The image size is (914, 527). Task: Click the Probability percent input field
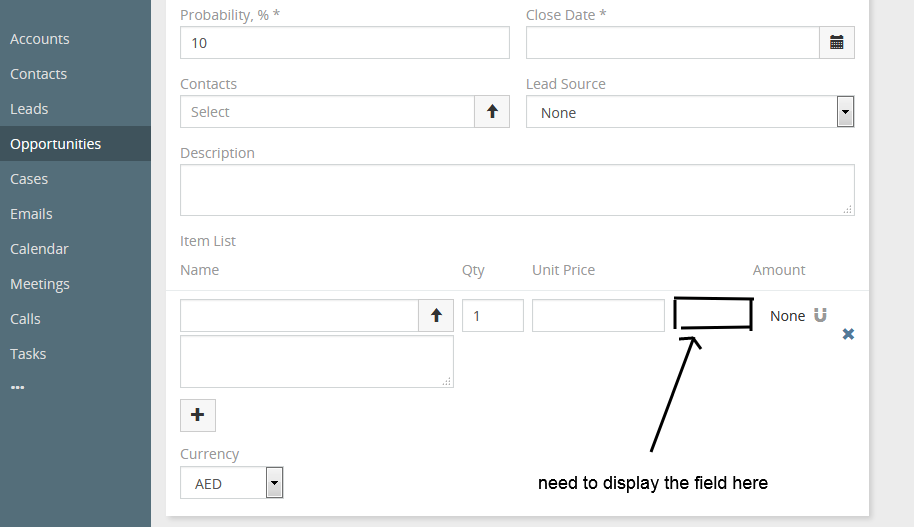point(344,43)
